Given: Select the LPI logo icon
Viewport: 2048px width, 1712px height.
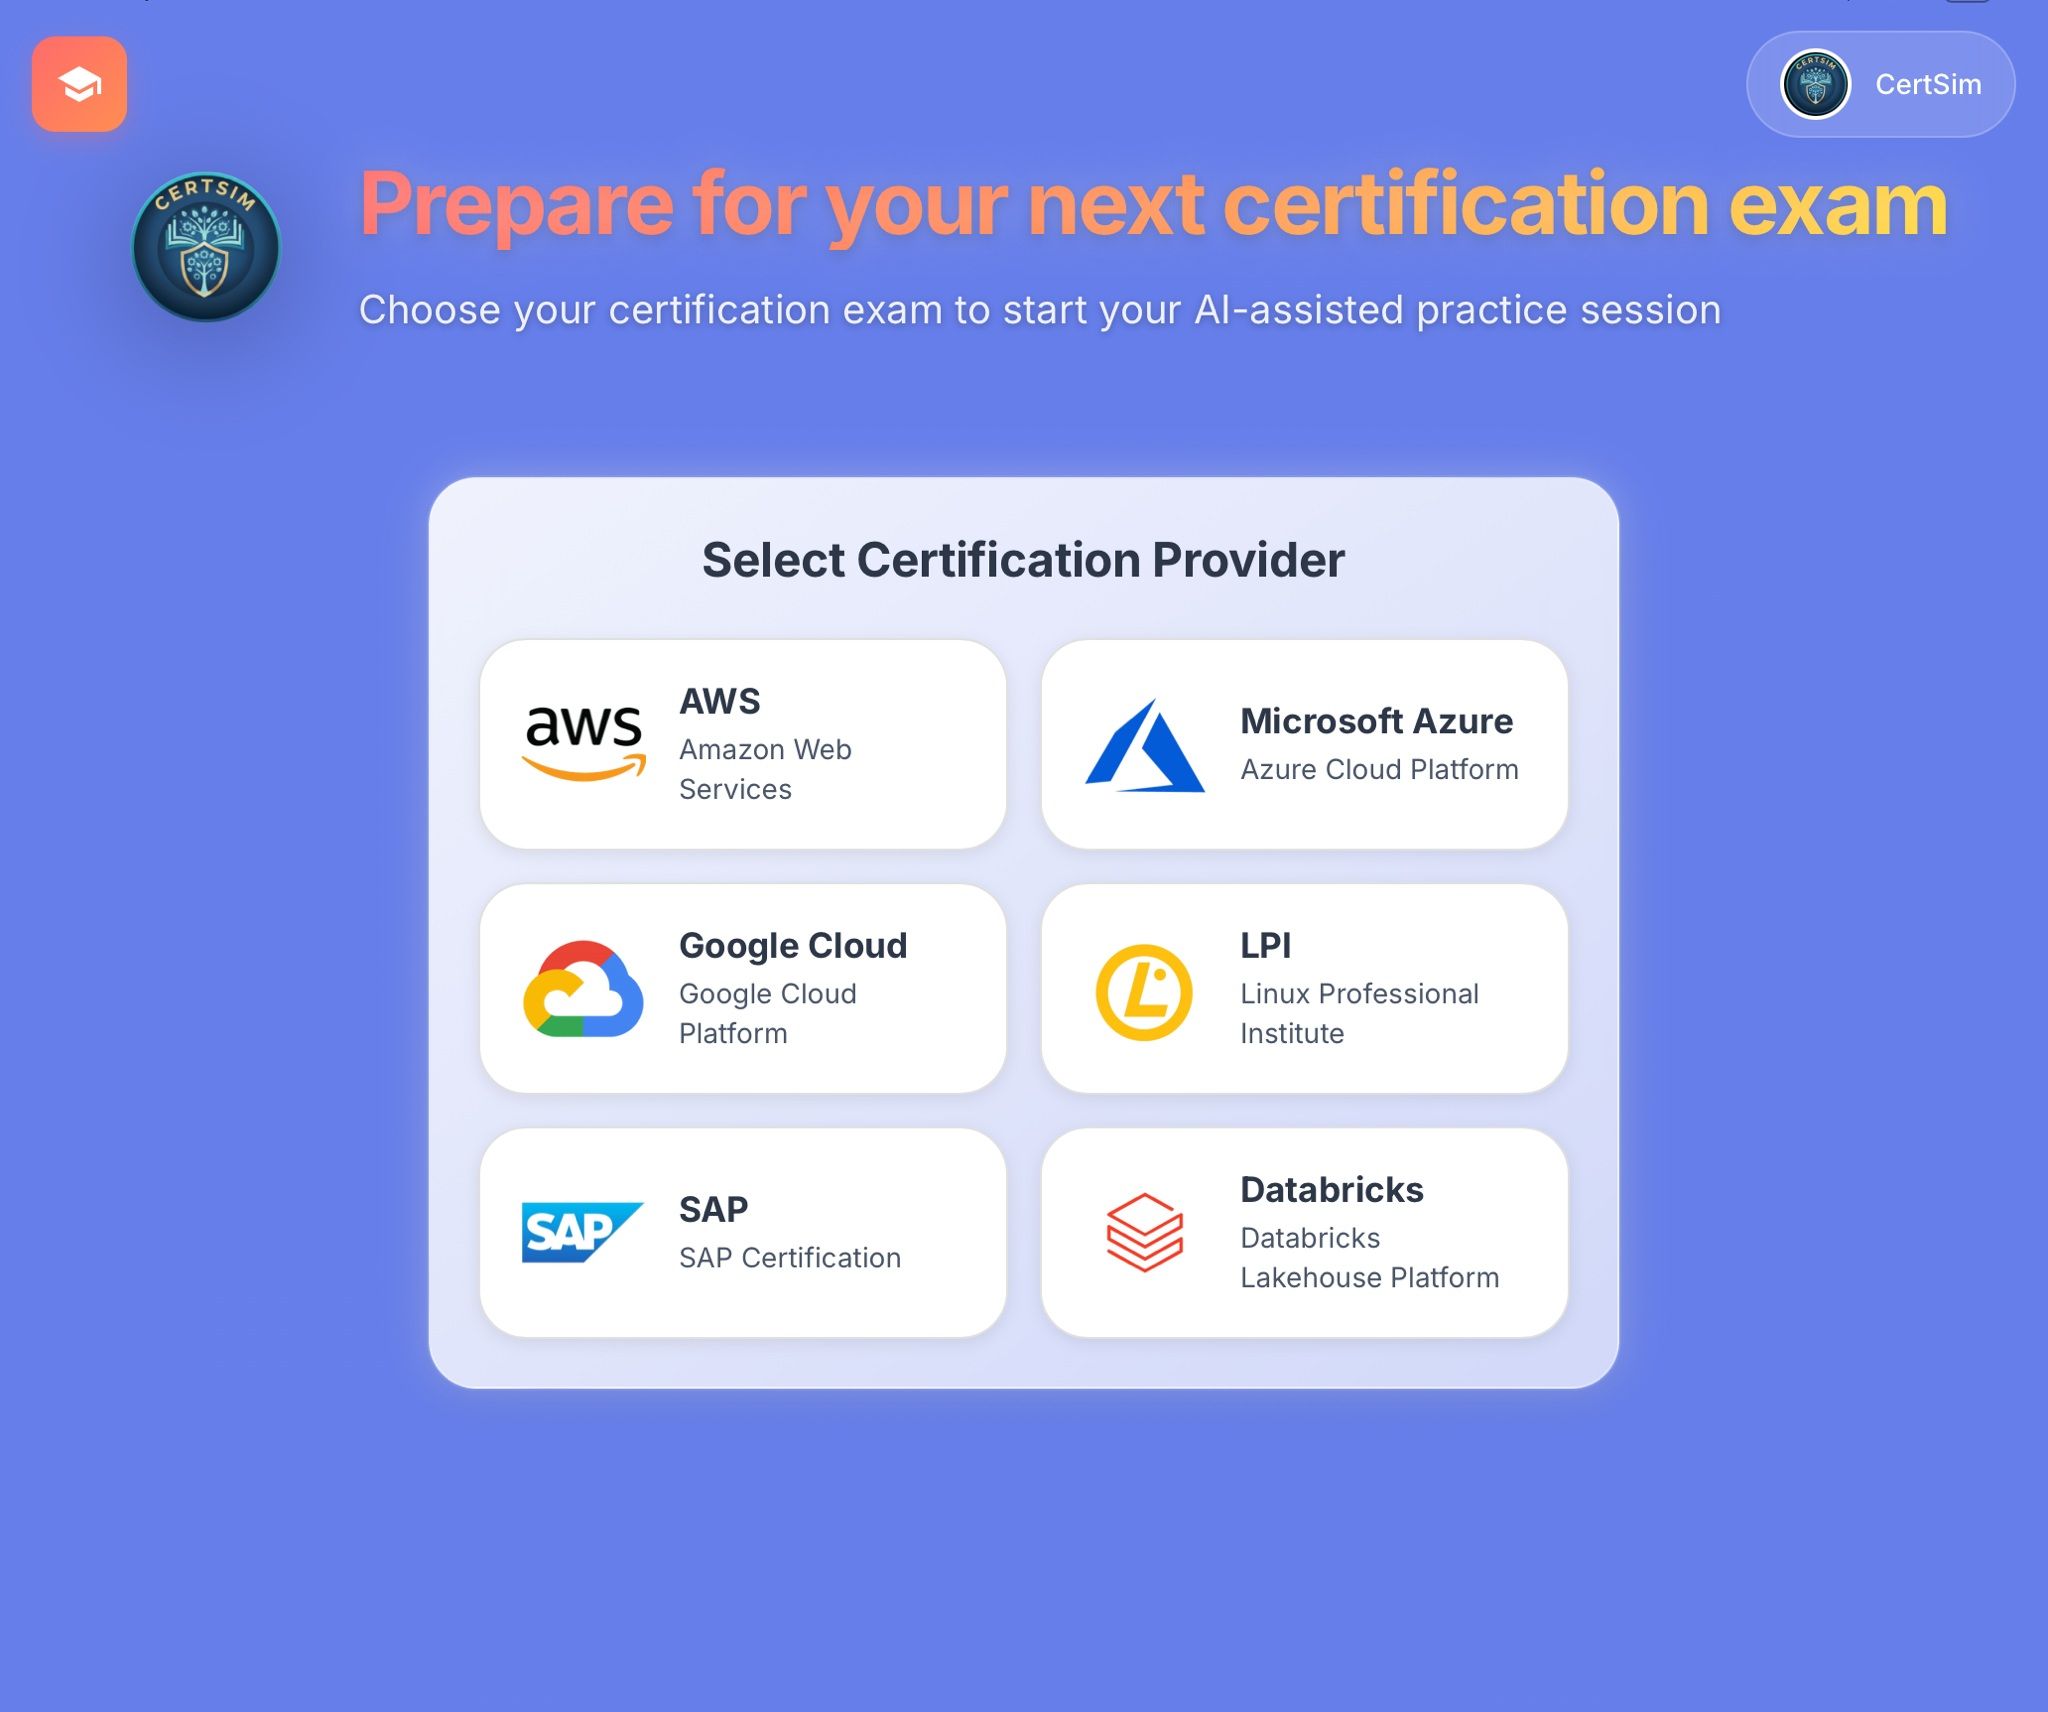Looking at the screenshot, I should pyautogui.click(x=1145, y=992).
